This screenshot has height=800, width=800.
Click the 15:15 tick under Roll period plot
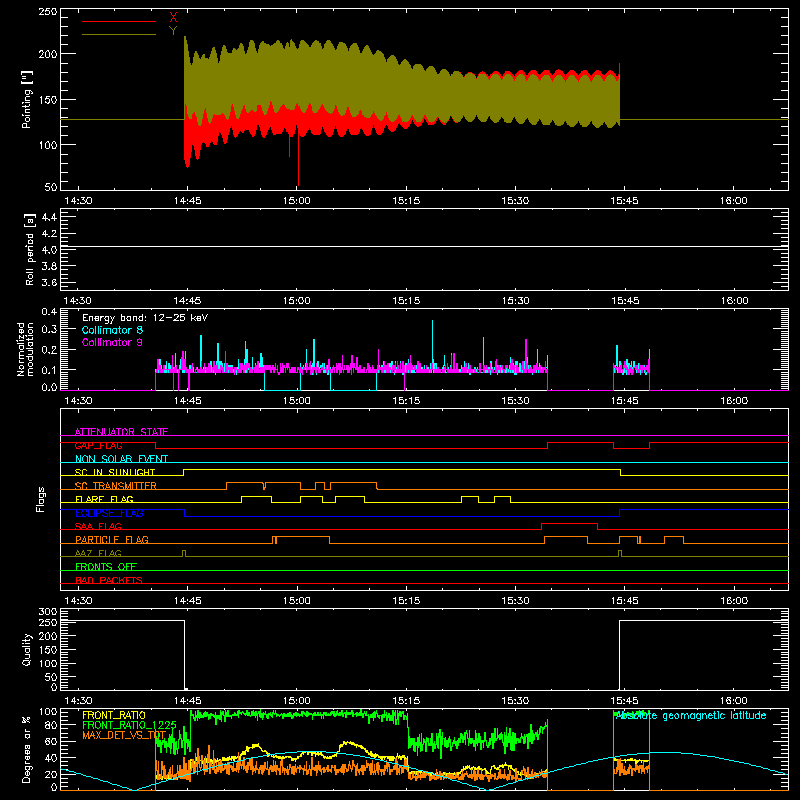click(x=406, y=301)
